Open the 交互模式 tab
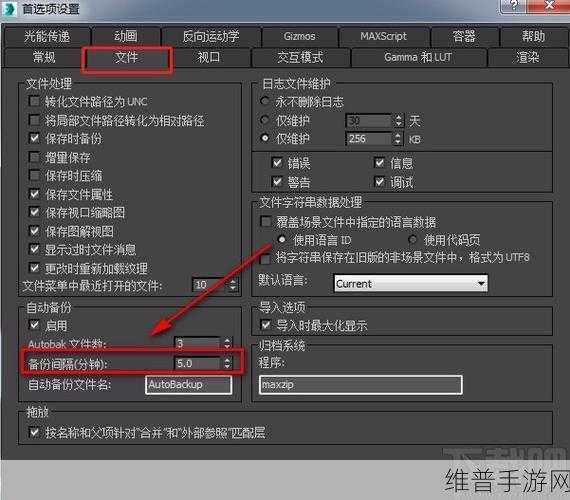The width and height of the screenshot is (570, 500). [300, 57]
